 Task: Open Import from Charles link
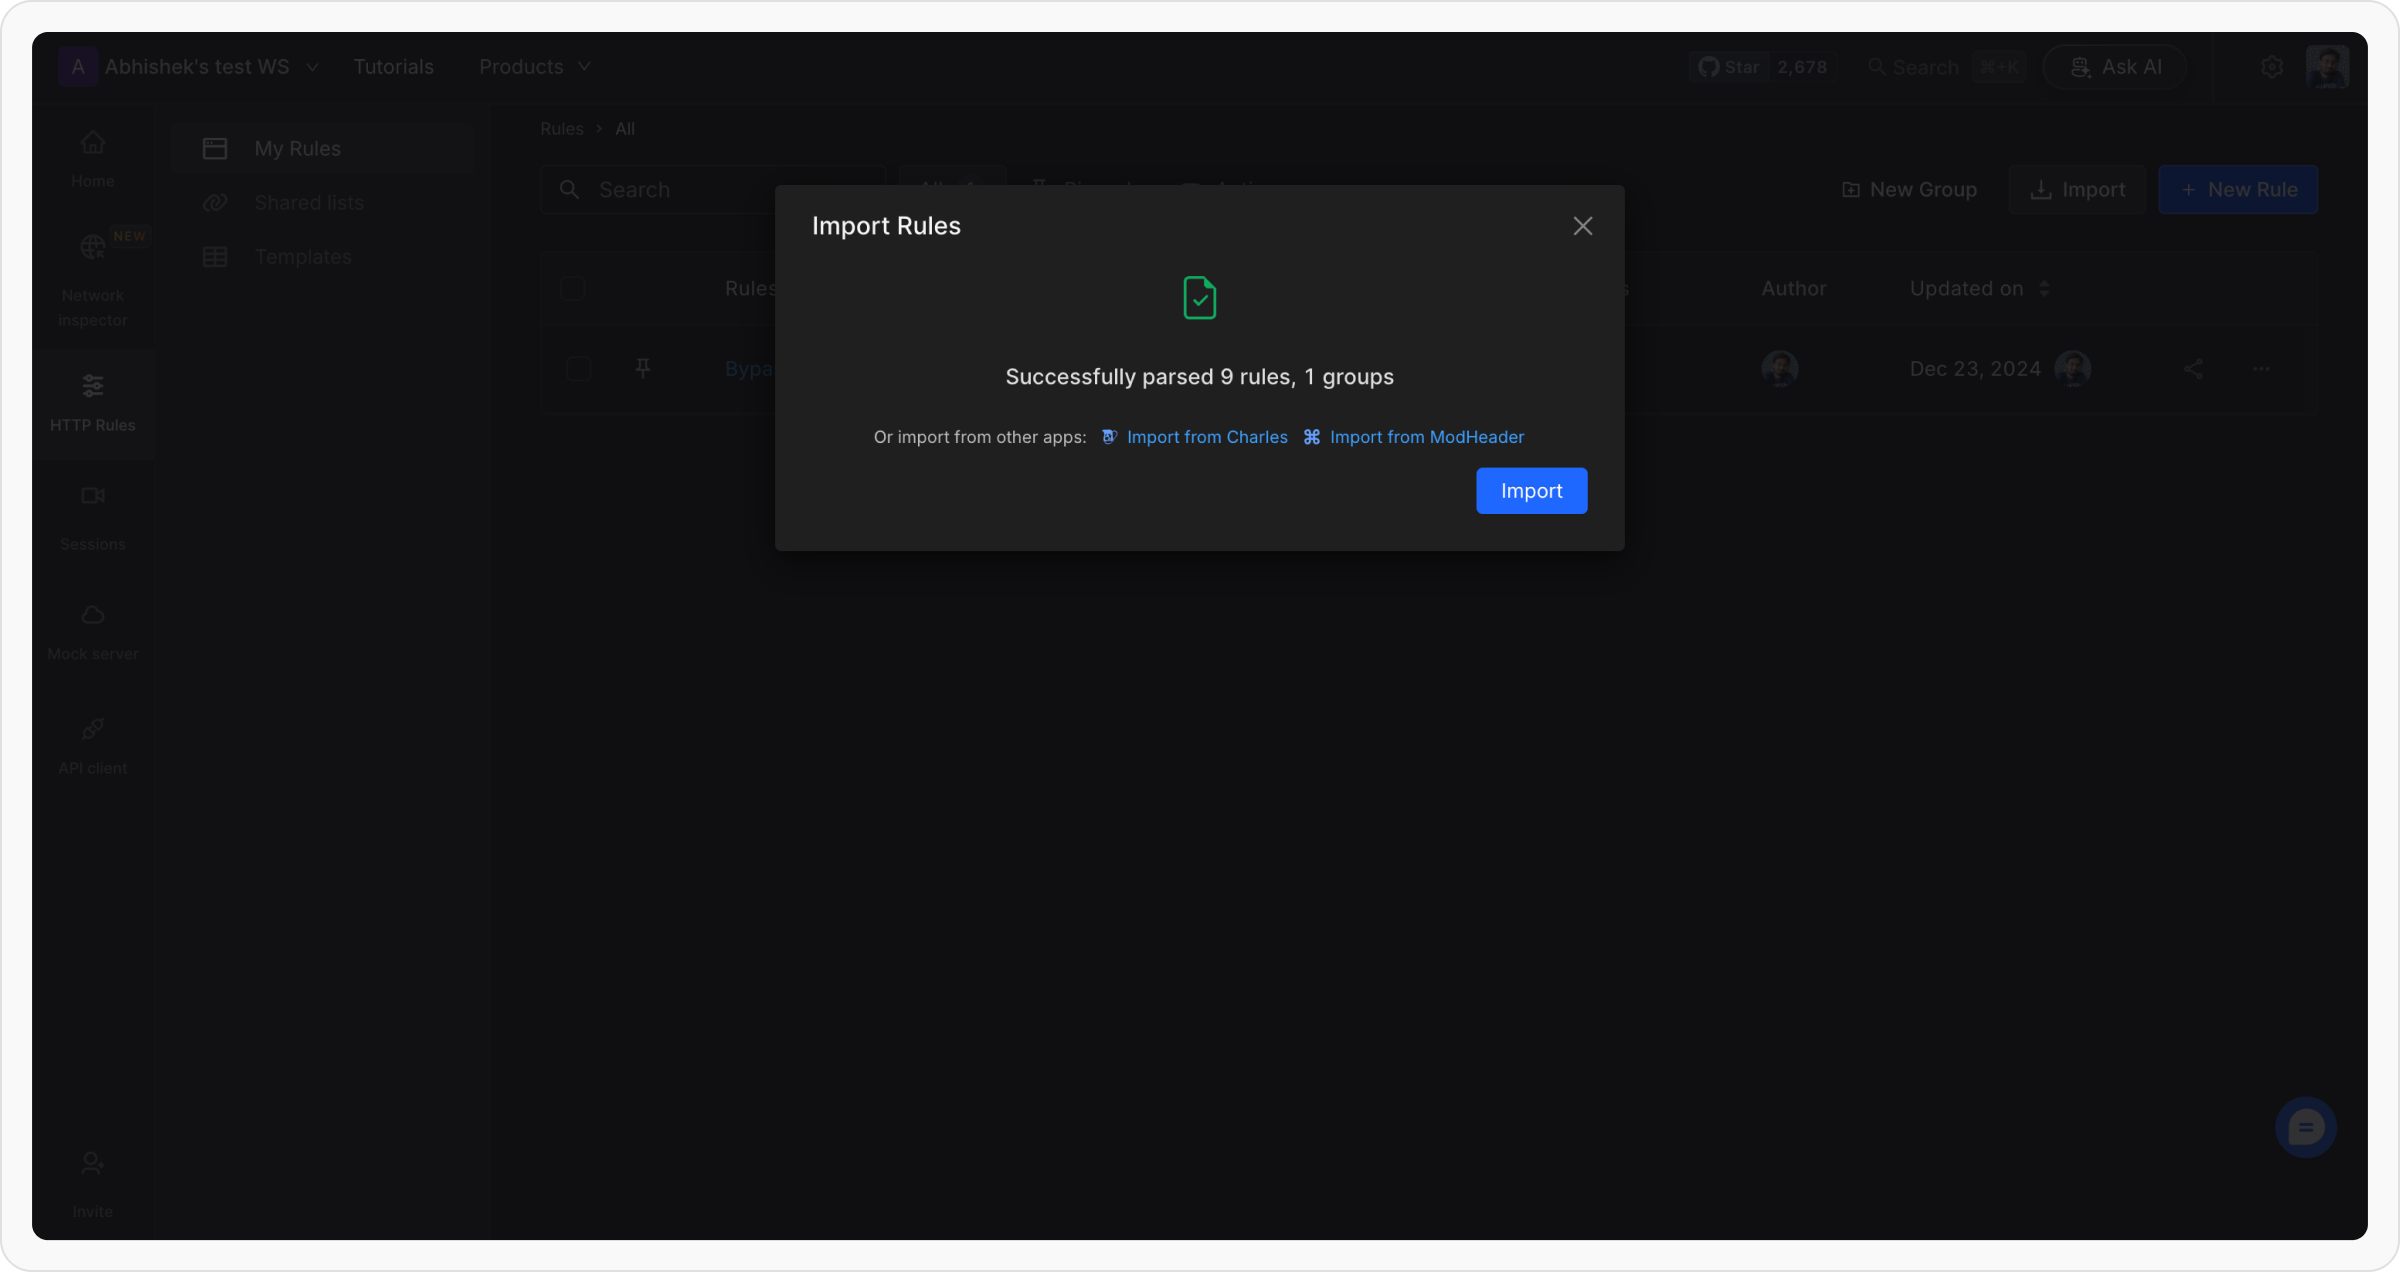coord(1206,437)
